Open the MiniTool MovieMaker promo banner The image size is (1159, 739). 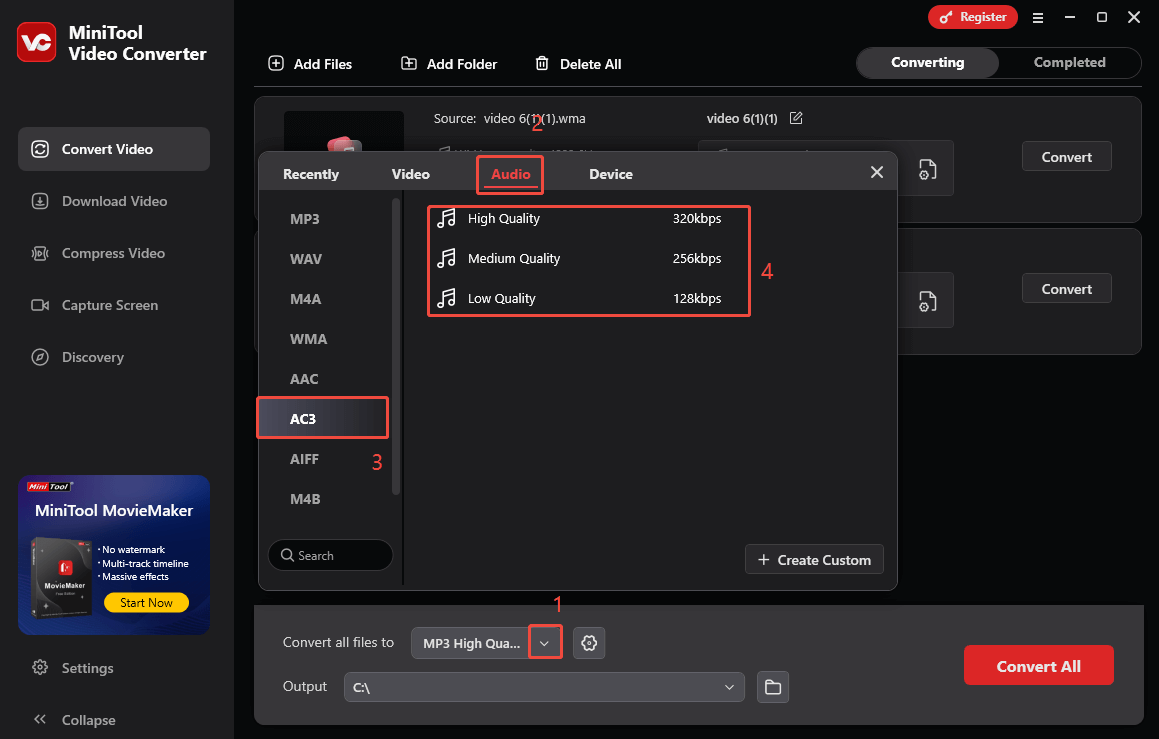114,555
